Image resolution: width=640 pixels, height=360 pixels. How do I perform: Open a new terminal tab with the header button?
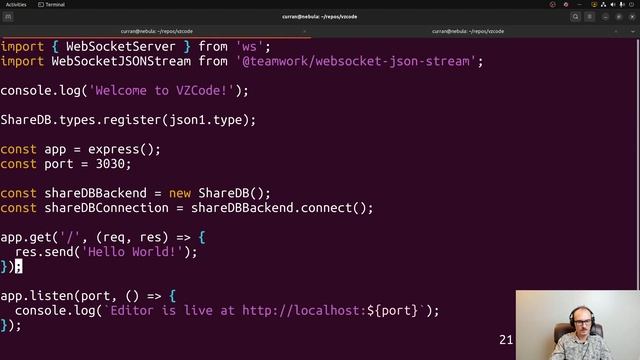tap(8, 17)
